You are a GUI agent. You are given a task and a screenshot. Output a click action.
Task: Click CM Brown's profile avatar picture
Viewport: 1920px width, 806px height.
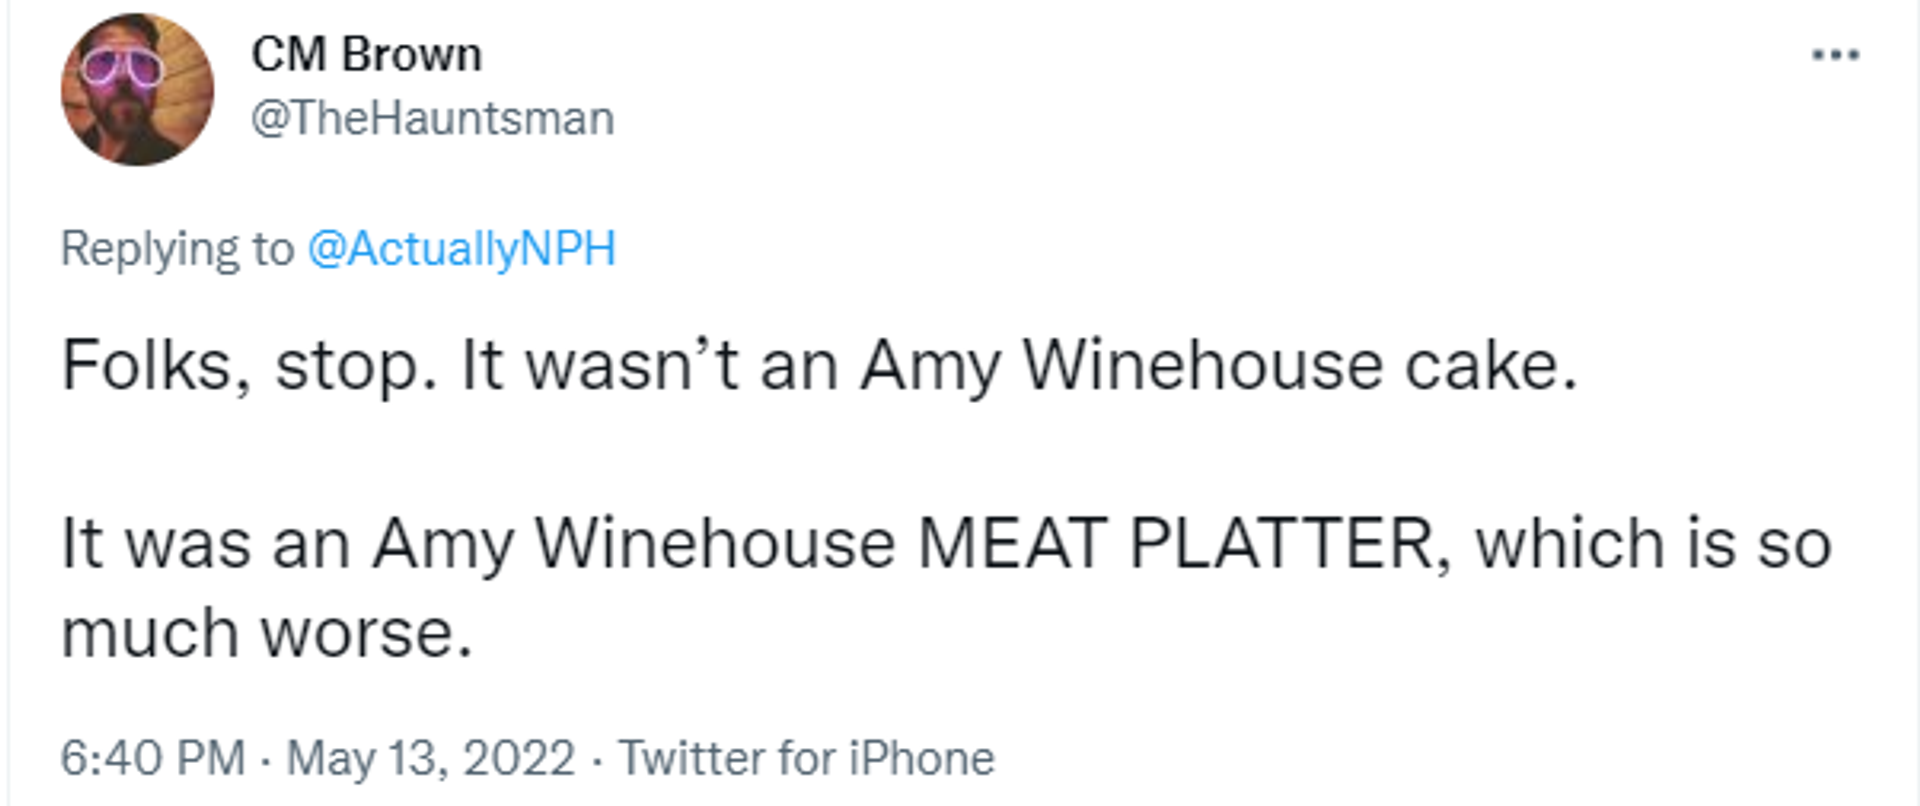pyautogui.click(x=137, y=89)
